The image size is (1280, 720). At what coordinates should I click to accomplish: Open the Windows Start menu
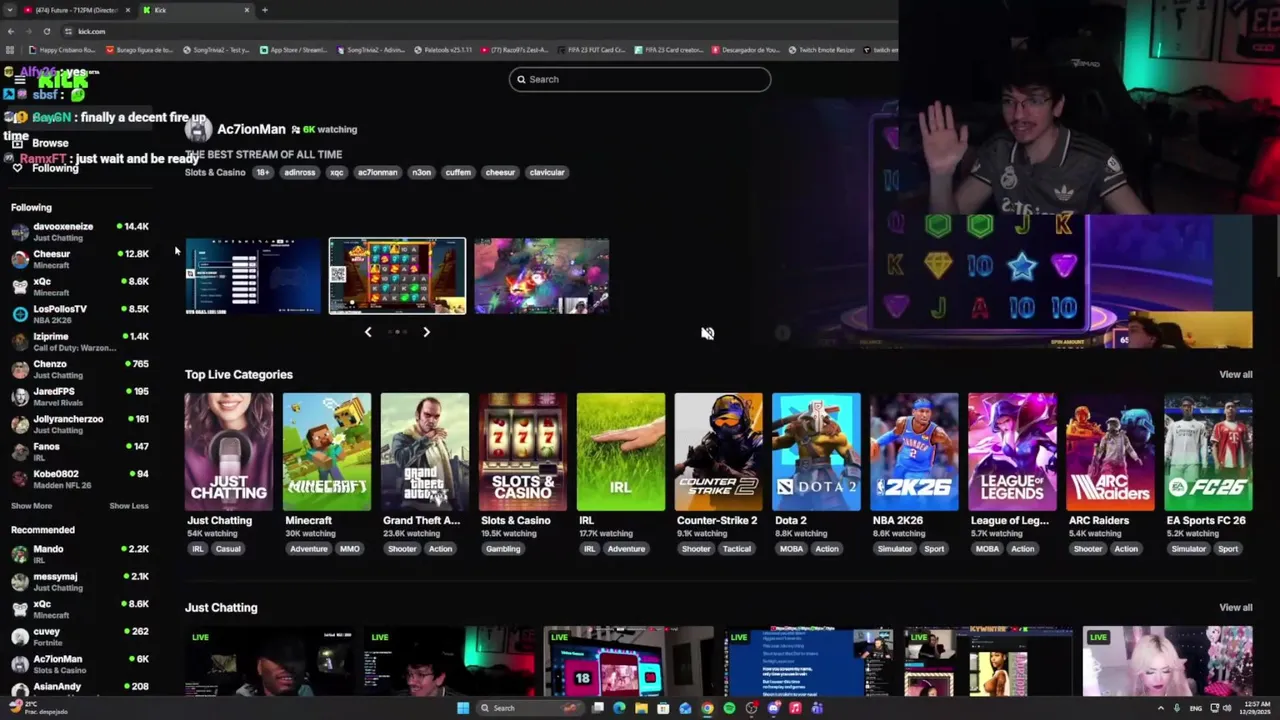pyautogui.click(x=463, y=708)
